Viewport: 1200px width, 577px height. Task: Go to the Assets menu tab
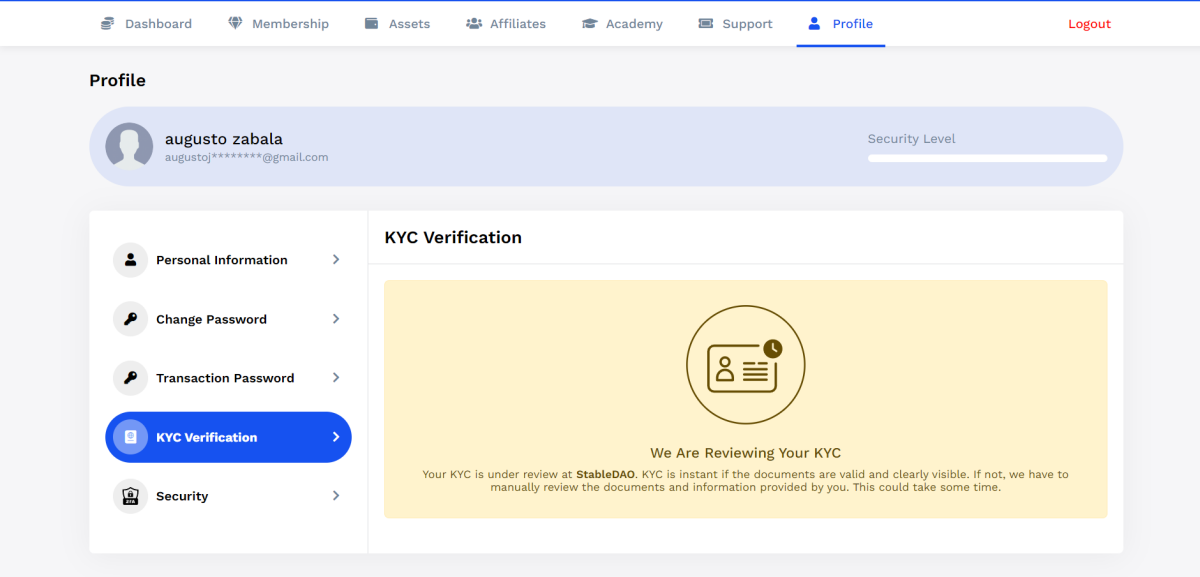pos(397,23)
